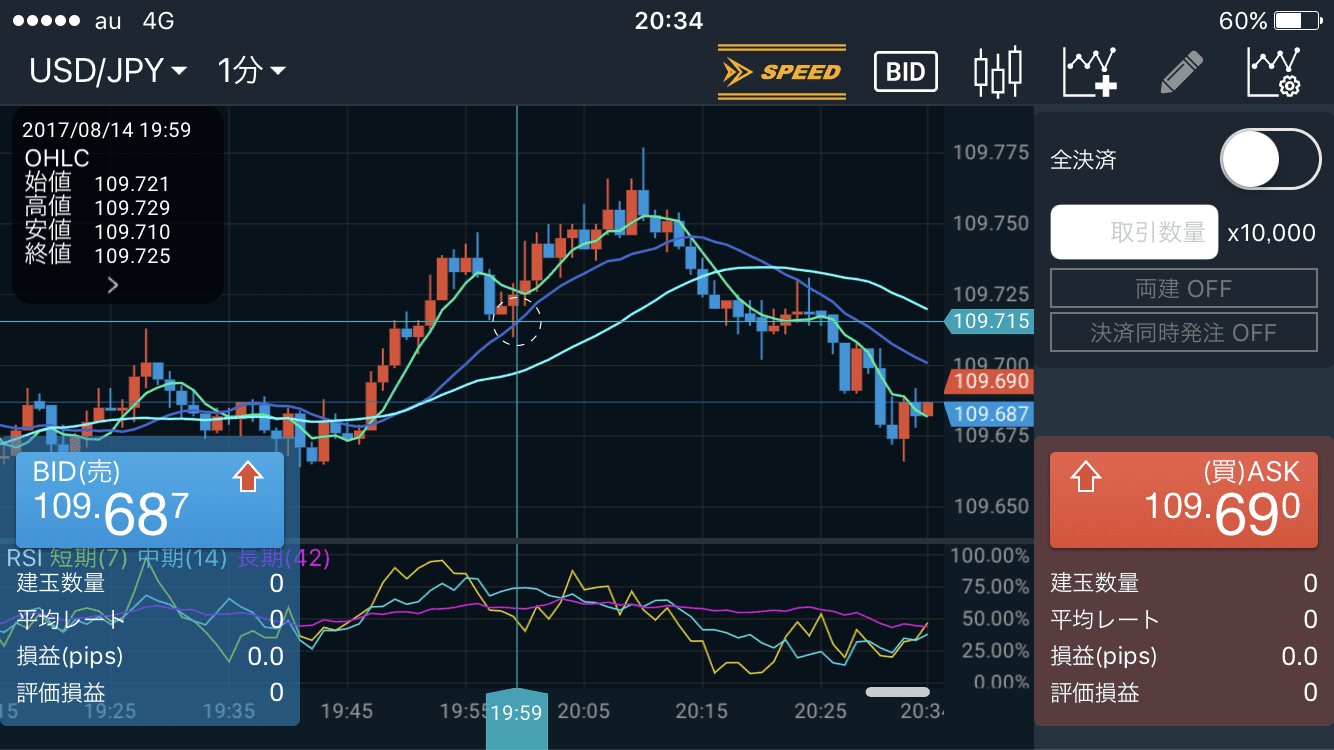
Task: Tap the 終値 109.725 closing value
Action: click(98, 255)
